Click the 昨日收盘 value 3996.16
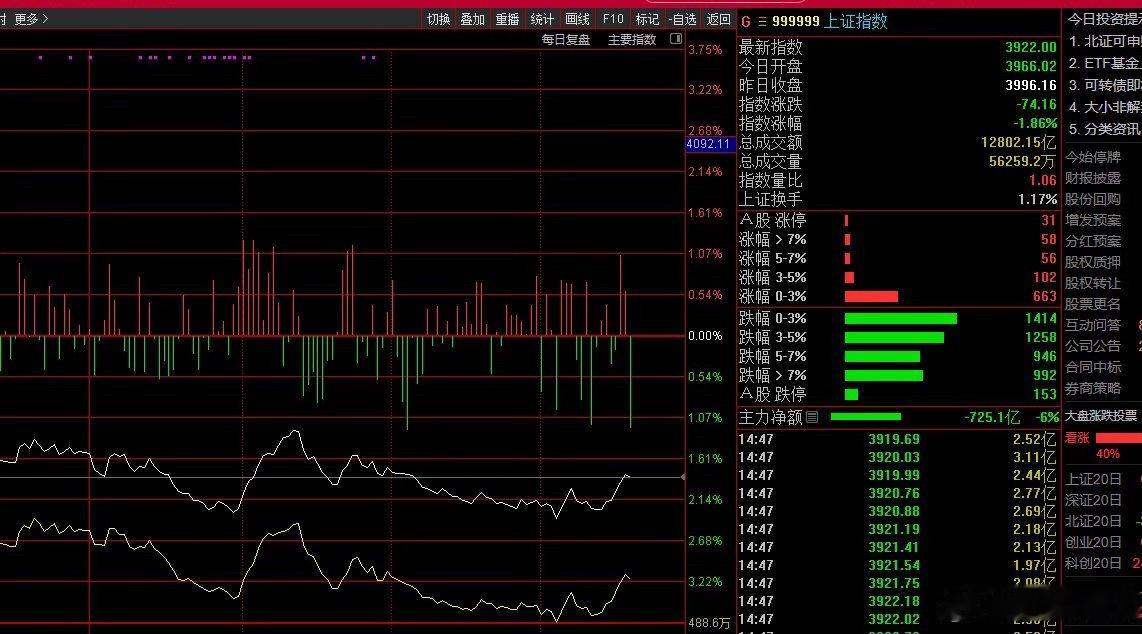Image resolution: width=1142 pixels, height=634 pixels. pos(1031,85)
